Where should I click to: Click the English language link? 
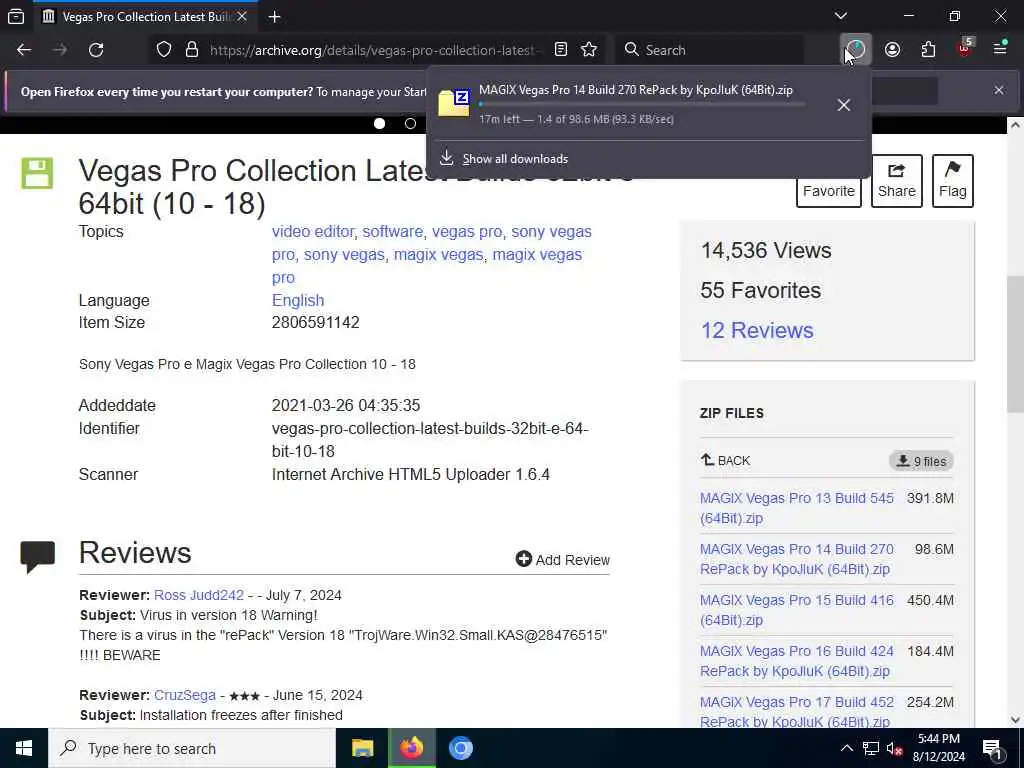coord(298,300)
